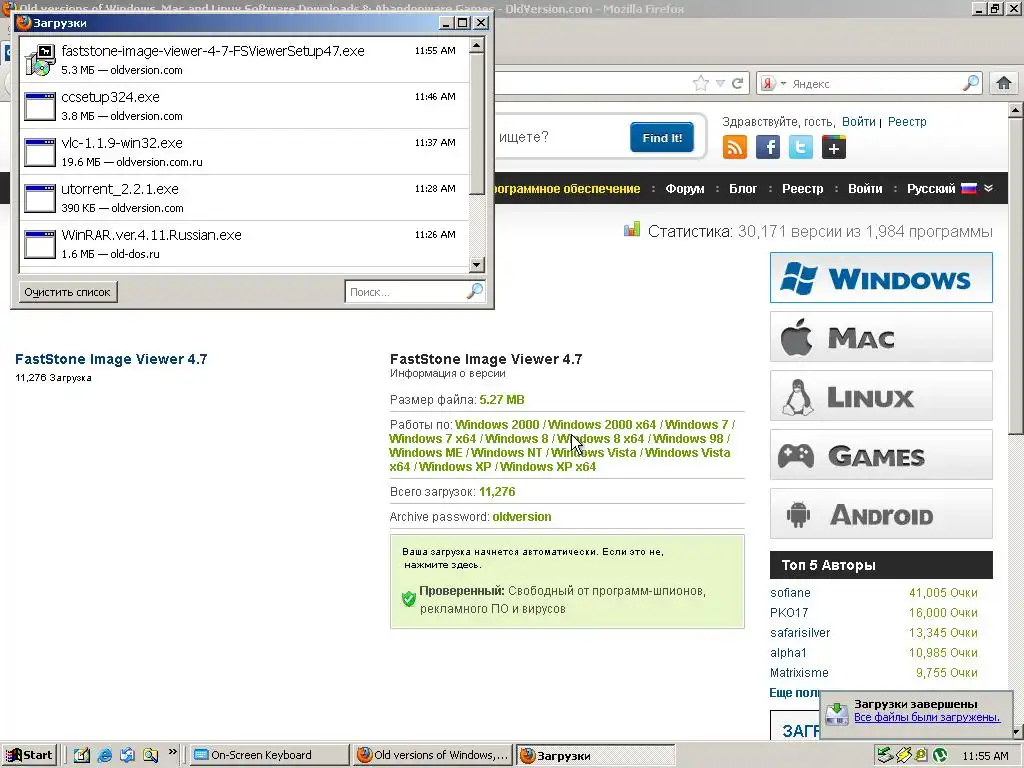Click the Linux platform banner
The height and width of the screenshot is (768, 1024).
[881, 396]
